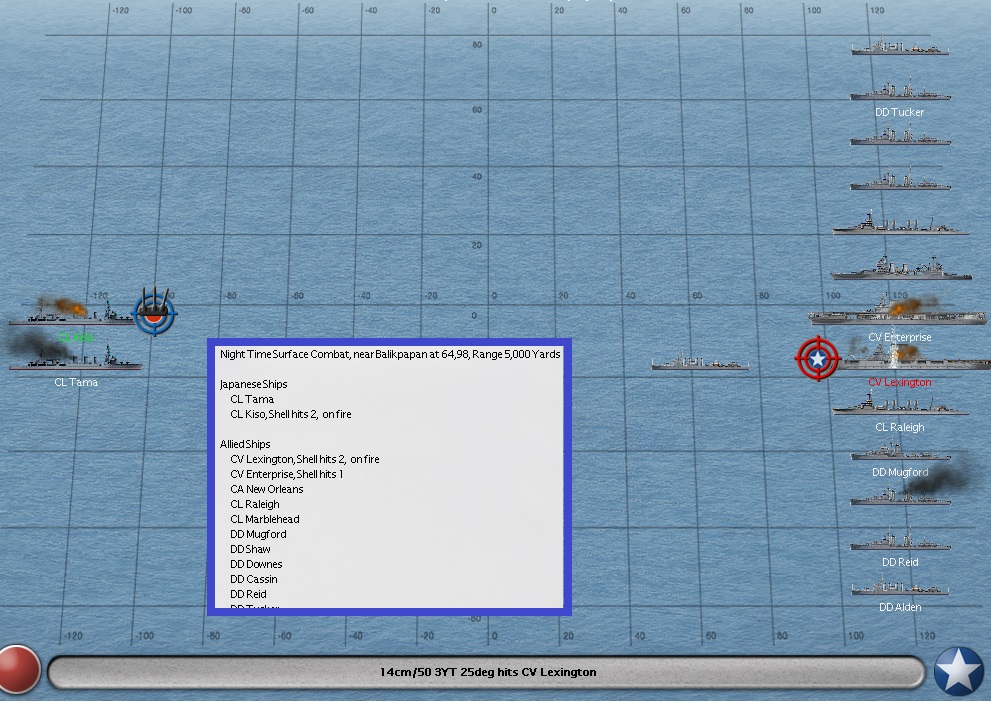The height and width of the screenshot is (702, 991).
Task: Click the CV Enterprise carrier sprite
Action: [897, 311]
